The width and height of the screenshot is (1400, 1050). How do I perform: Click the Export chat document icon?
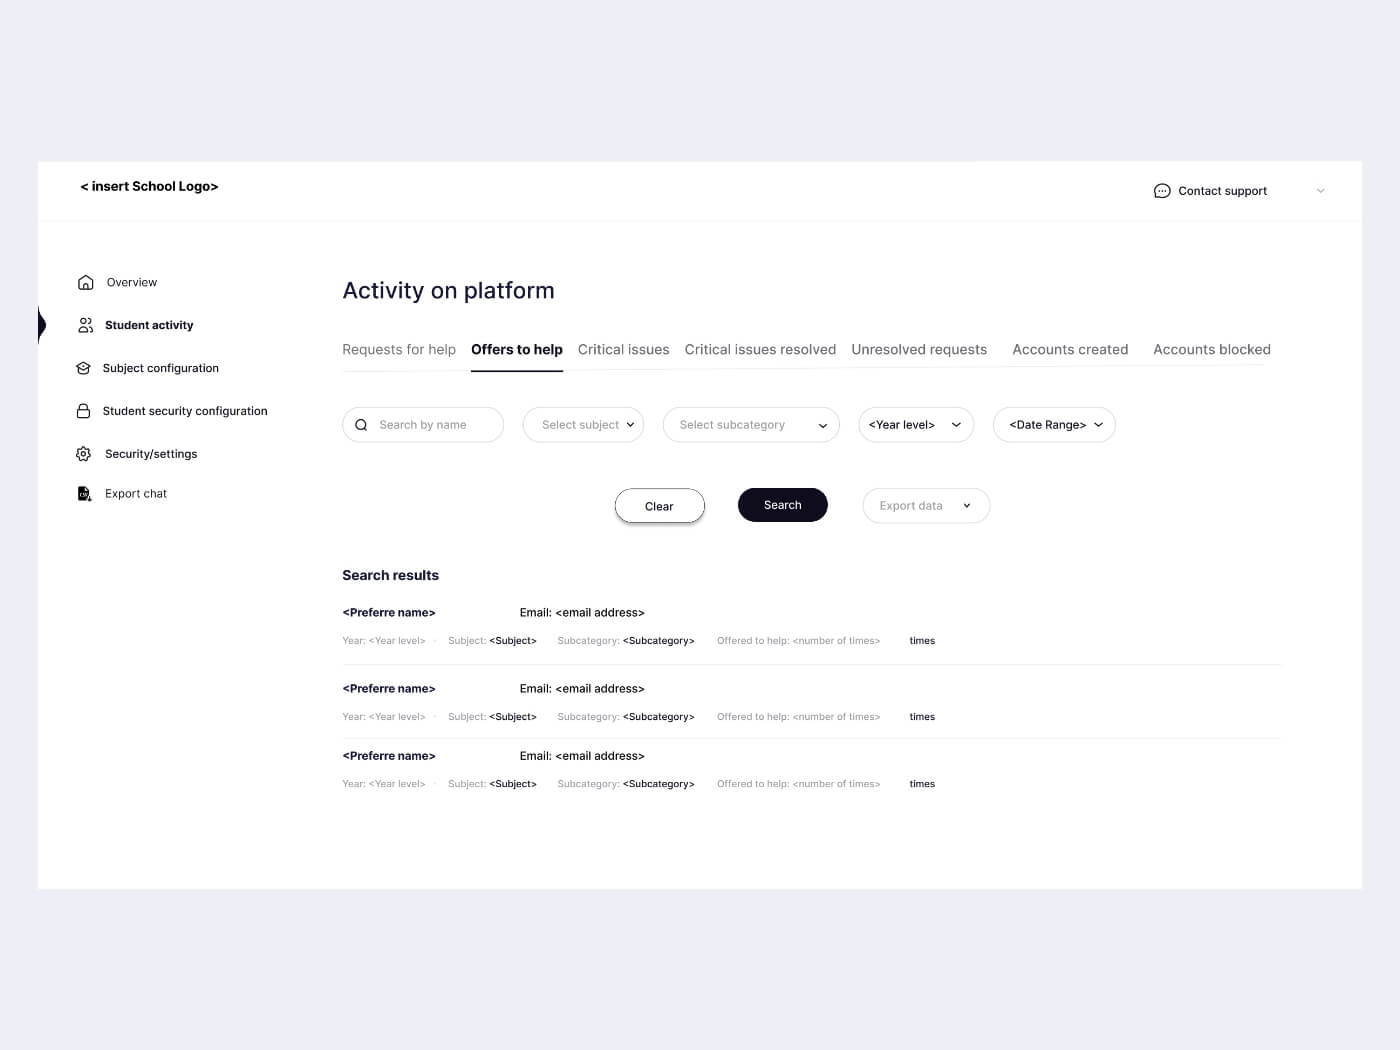(84, 493)
